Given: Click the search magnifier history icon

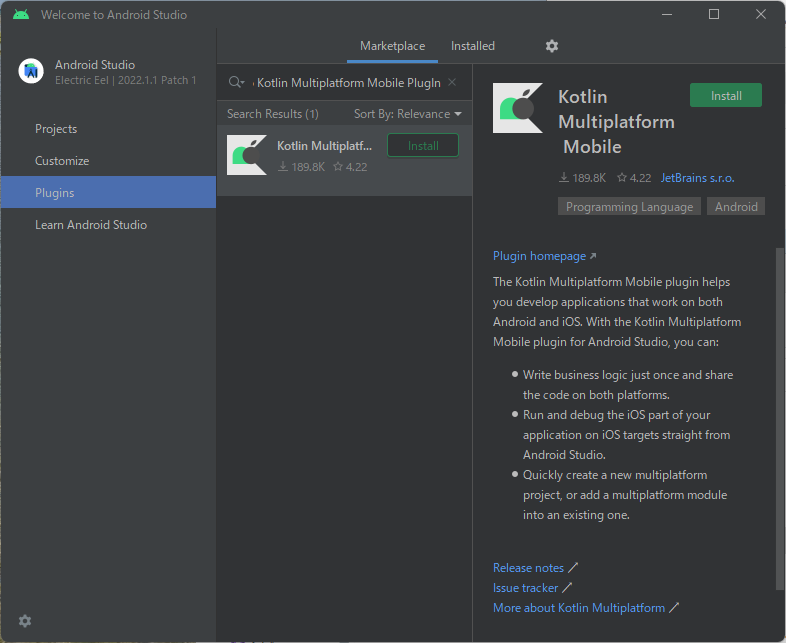Looking at the screenshot, I should tap(237, 83).
